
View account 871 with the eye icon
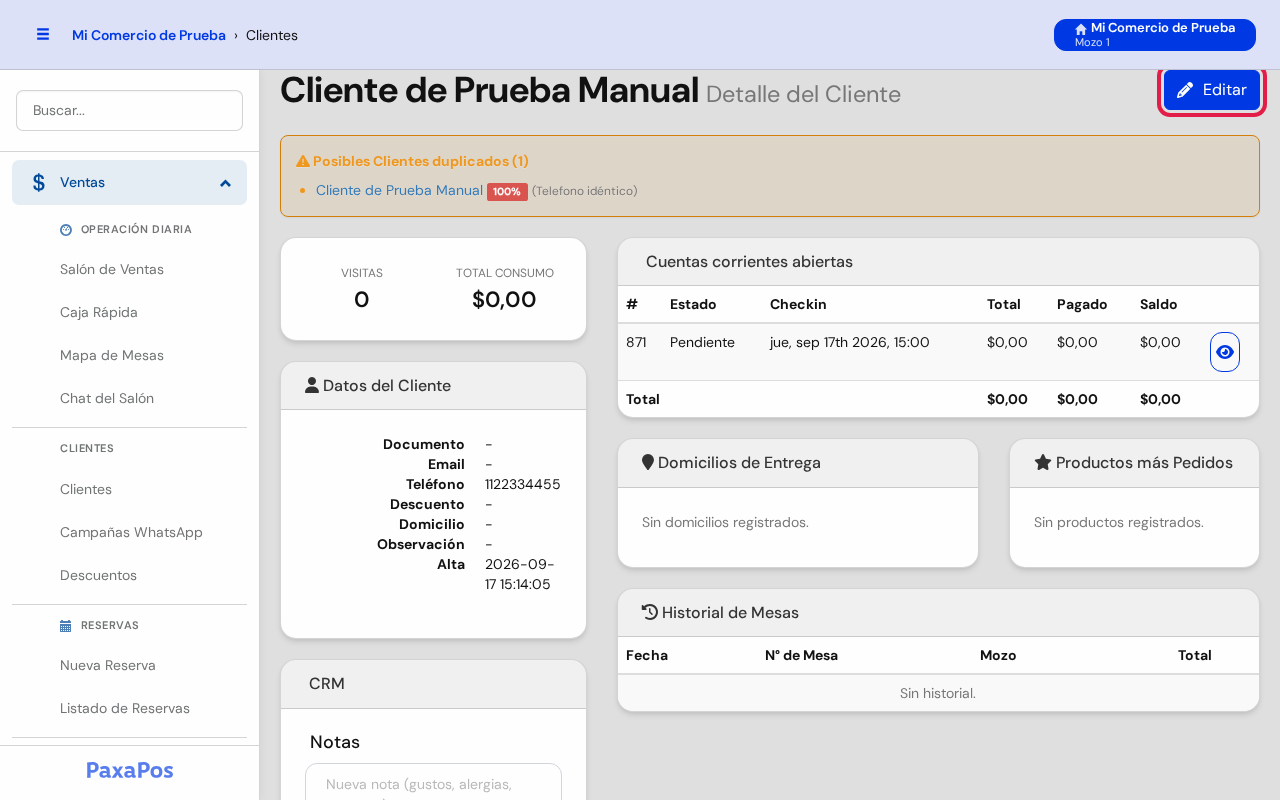tap(1225, 352)
